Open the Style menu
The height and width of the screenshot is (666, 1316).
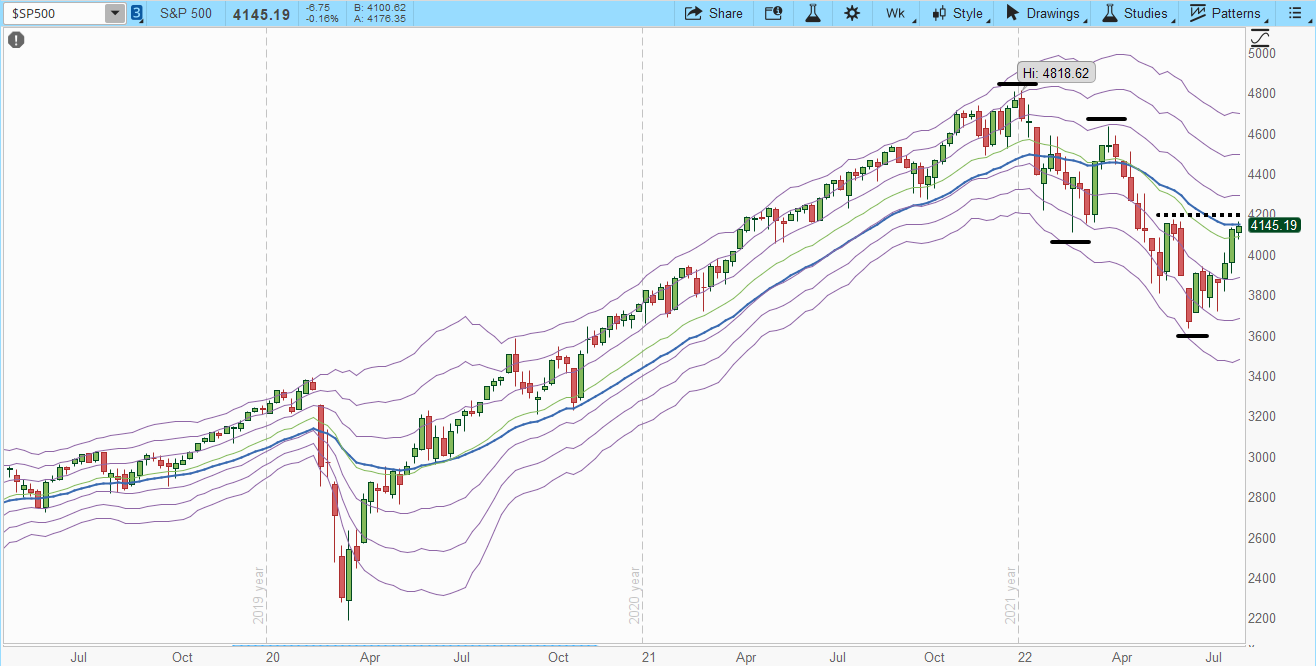(x=959, y=13)
